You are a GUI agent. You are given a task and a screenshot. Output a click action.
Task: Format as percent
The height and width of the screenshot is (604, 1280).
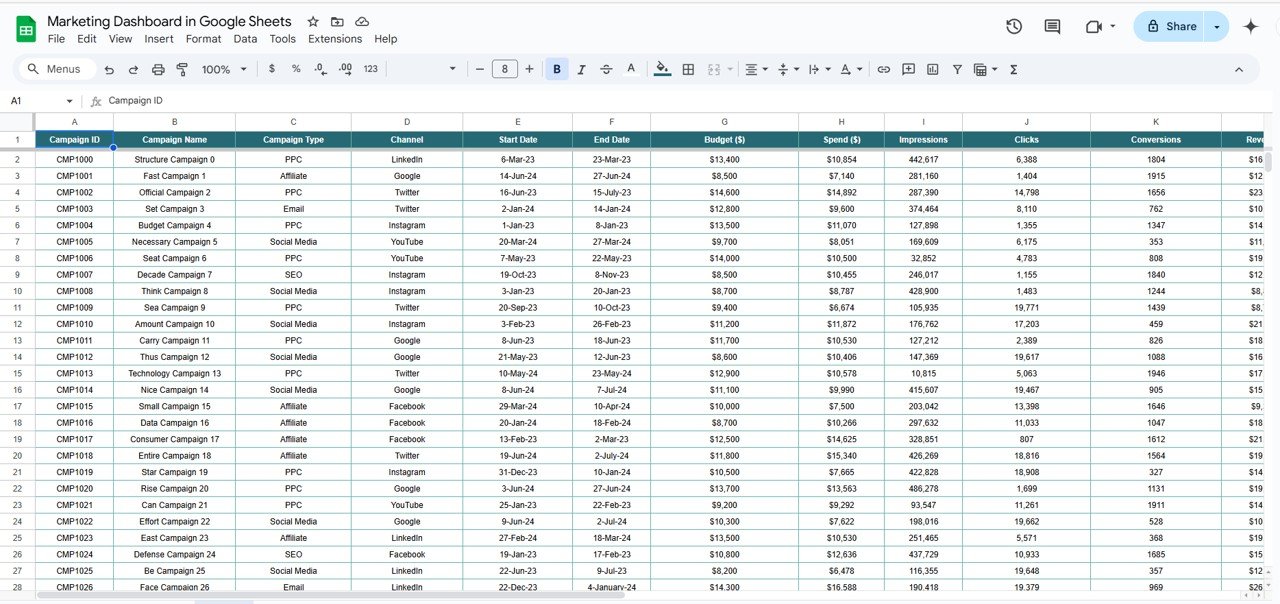pyautogui.click(x=296, y=69)
